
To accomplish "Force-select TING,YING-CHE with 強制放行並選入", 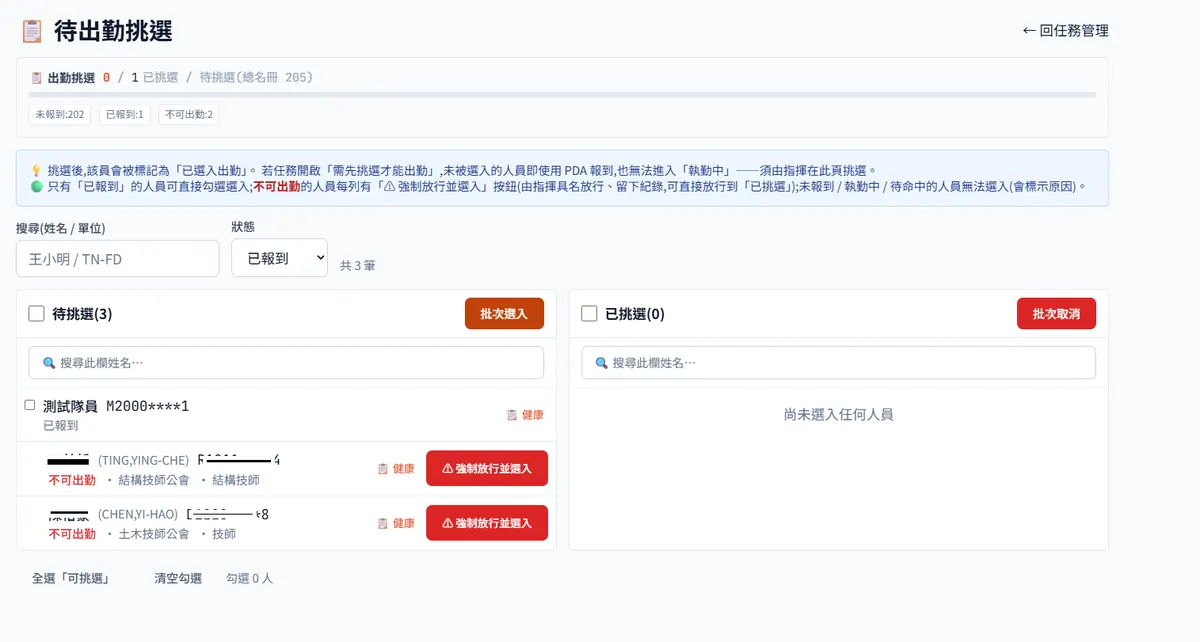I will tap(487, 468).
